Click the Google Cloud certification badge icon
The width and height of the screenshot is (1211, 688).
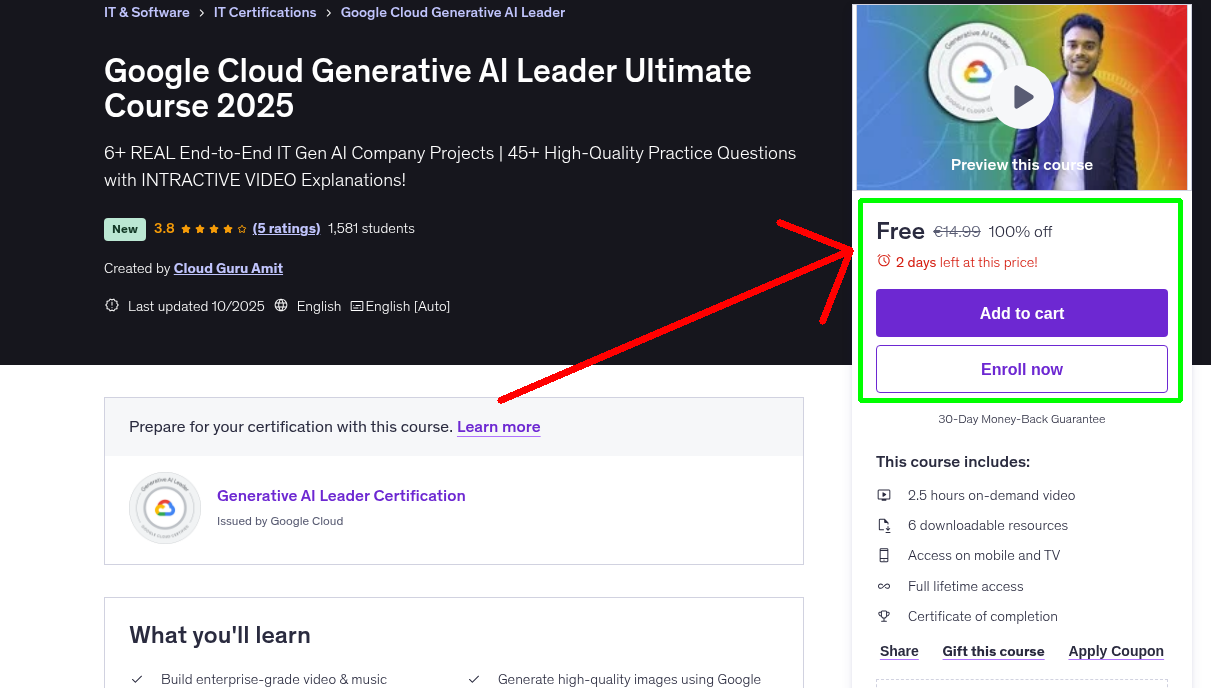click(165, 508)
